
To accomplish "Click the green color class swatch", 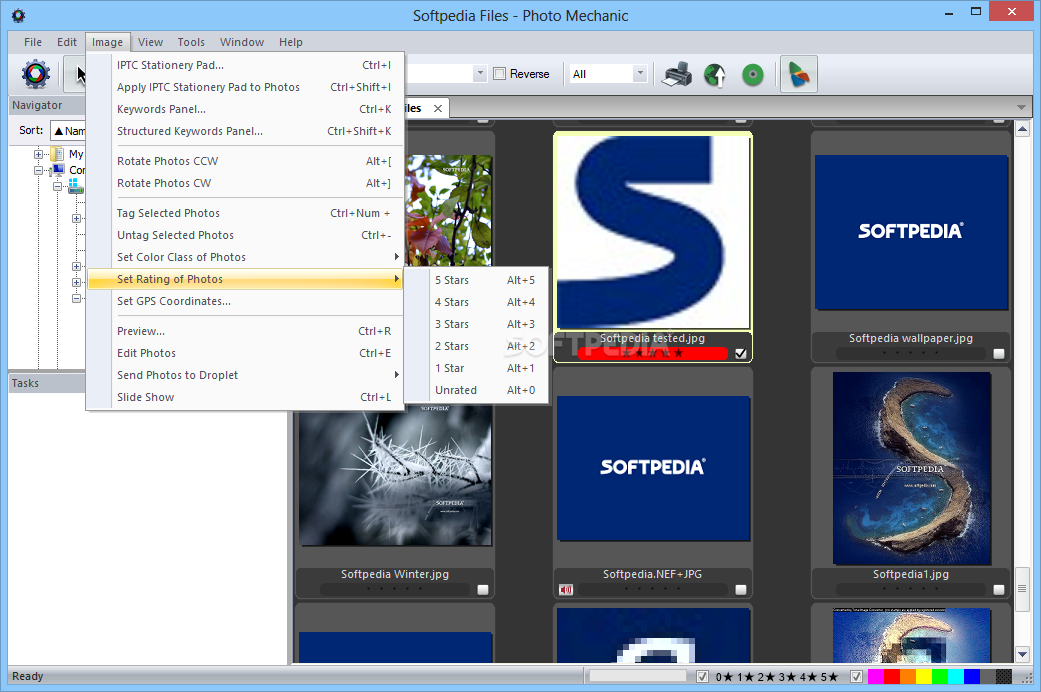I will click(940, 677).
